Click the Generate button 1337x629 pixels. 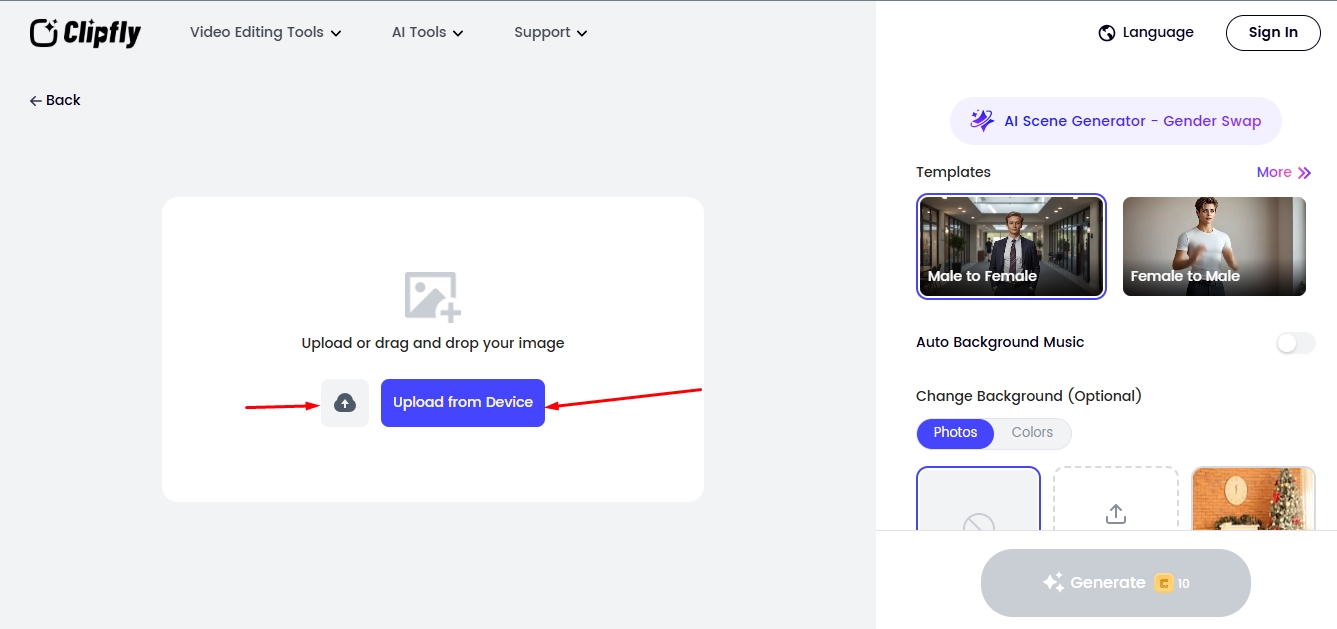[1116, 583]
